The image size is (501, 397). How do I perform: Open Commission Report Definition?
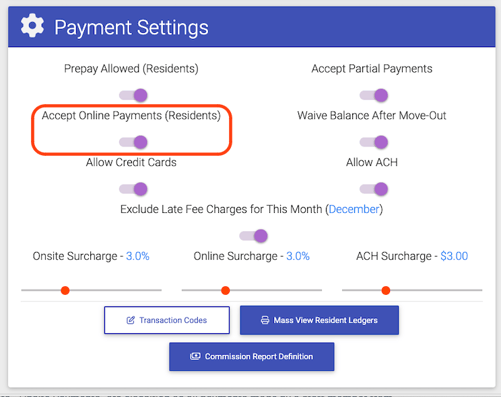[252, 356]
